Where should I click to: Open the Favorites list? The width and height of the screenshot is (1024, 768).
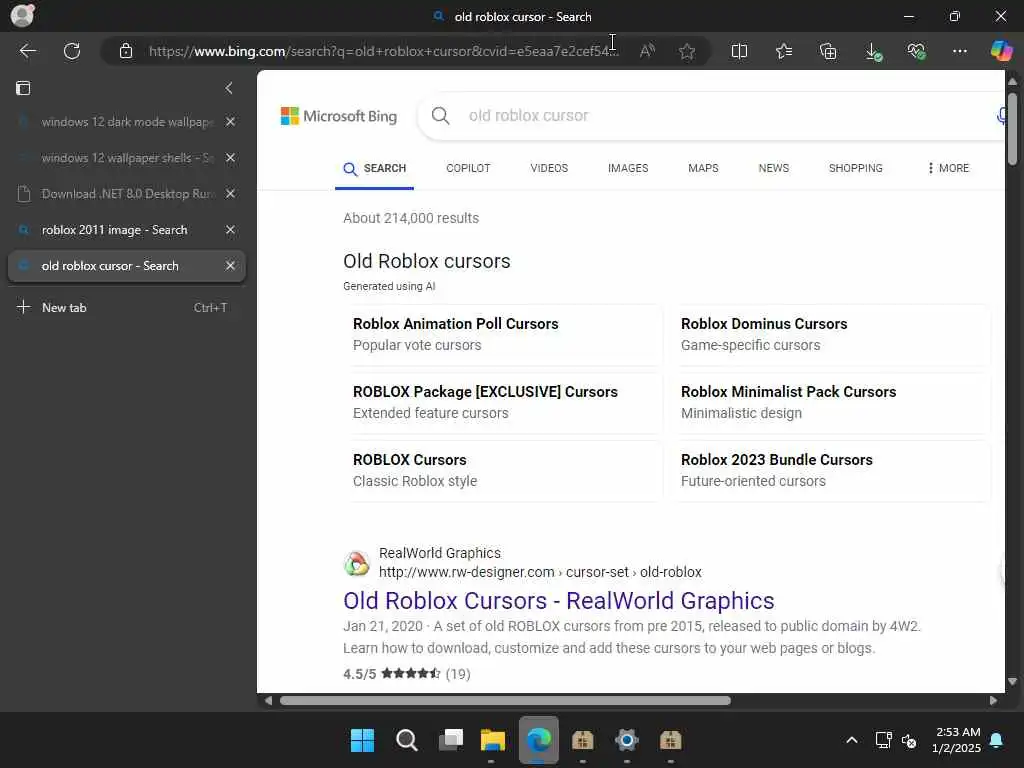coord(784,51)
